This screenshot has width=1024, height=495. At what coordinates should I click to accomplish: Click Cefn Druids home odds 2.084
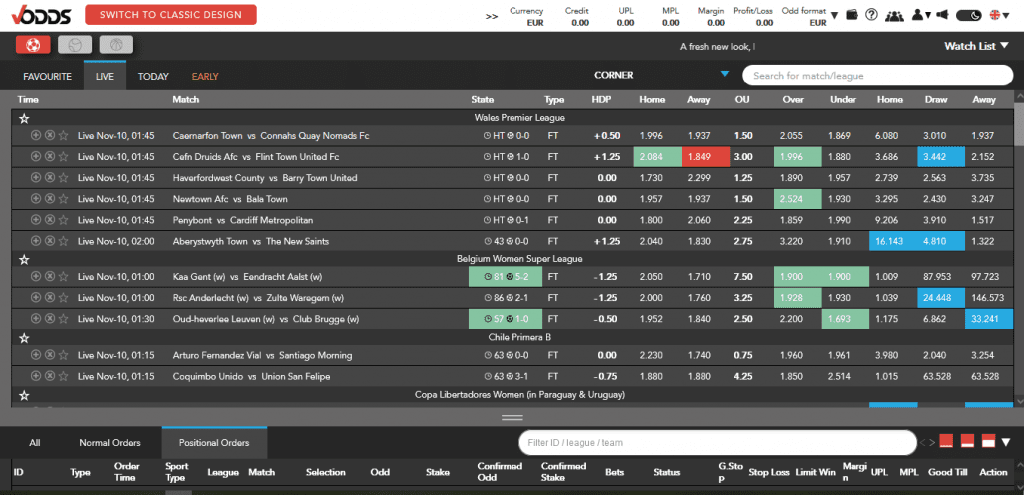651,157
